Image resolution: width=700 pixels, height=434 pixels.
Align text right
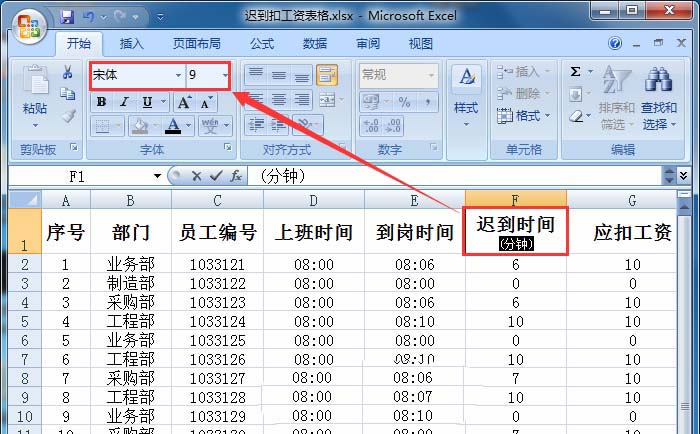click(301, 99)
